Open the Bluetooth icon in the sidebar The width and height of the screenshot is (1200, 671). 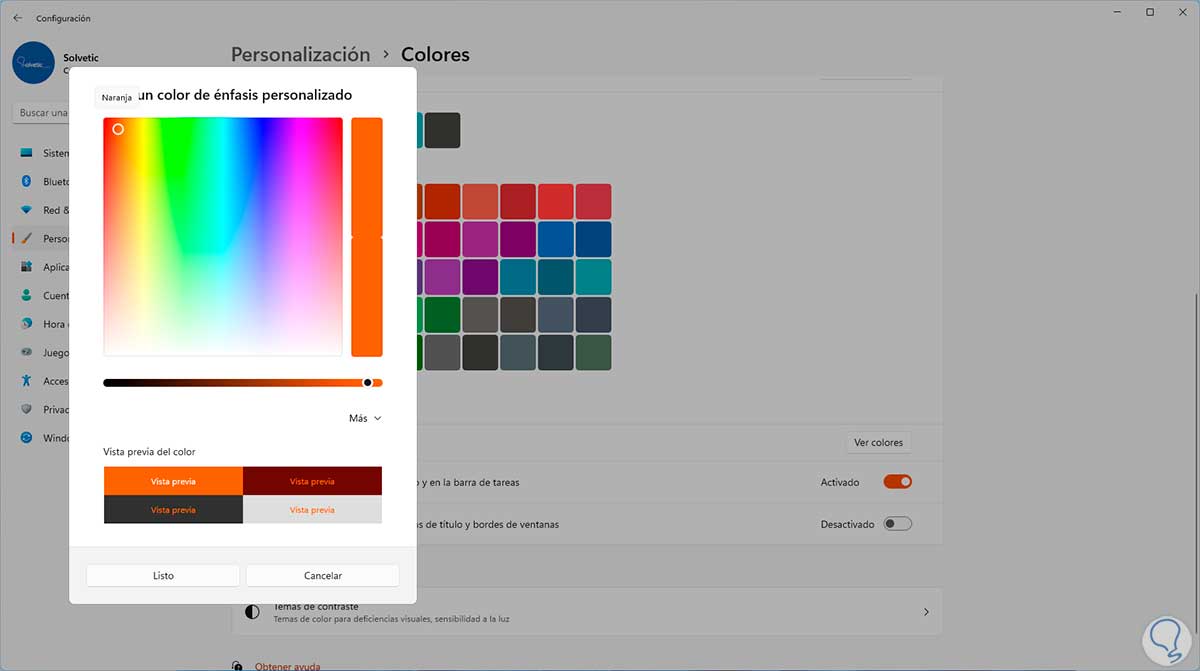[x=26, y=182]
